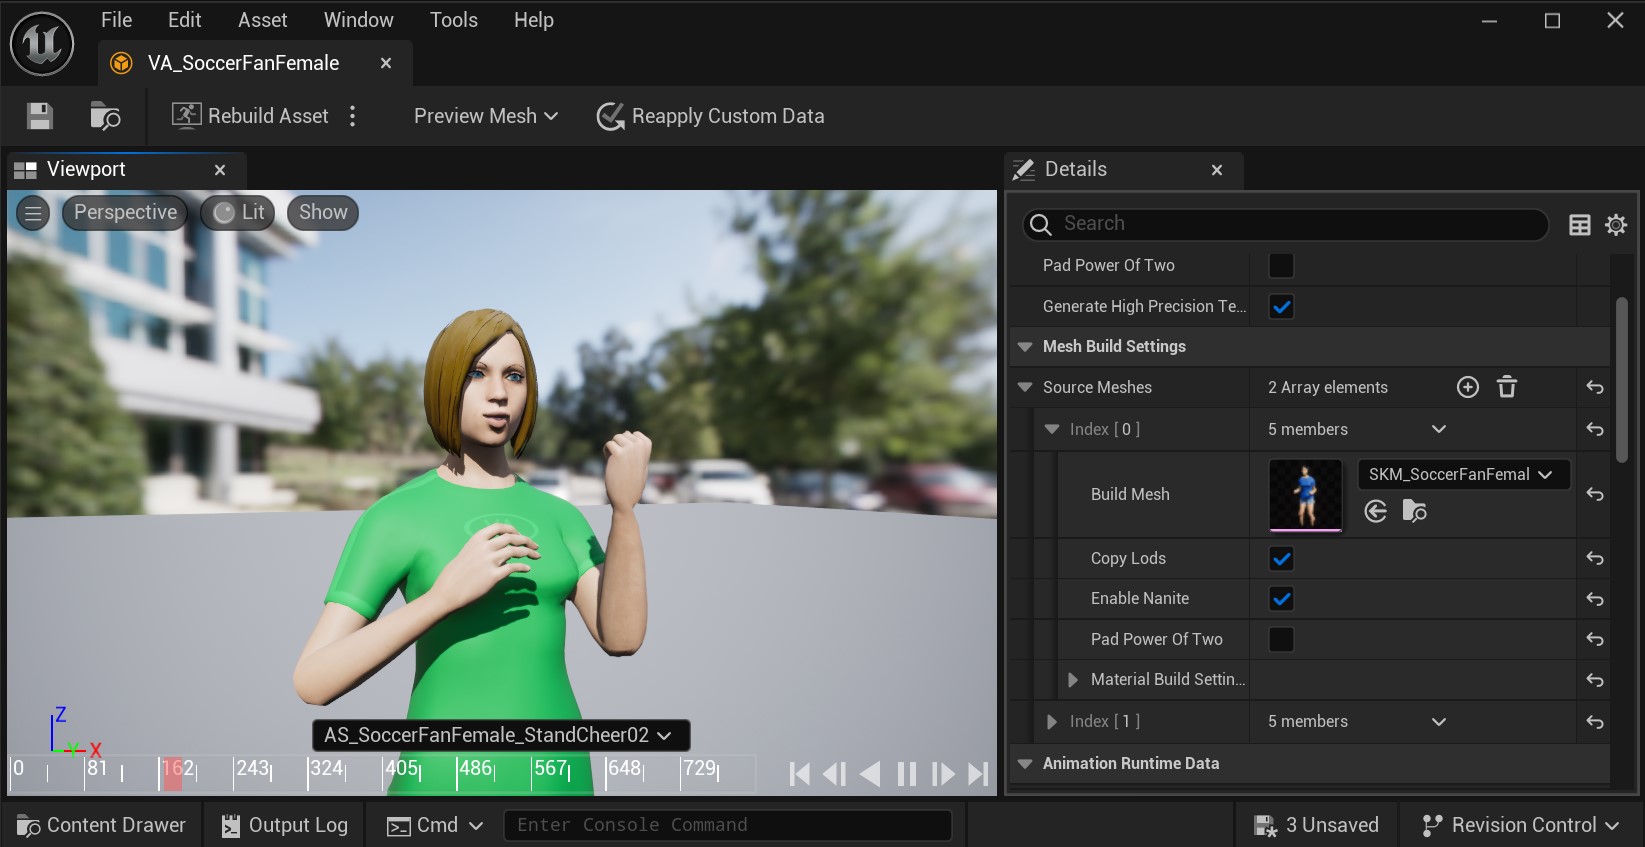
Task: Expand Material Build Settings row
Action: [x=1073, y=679]
